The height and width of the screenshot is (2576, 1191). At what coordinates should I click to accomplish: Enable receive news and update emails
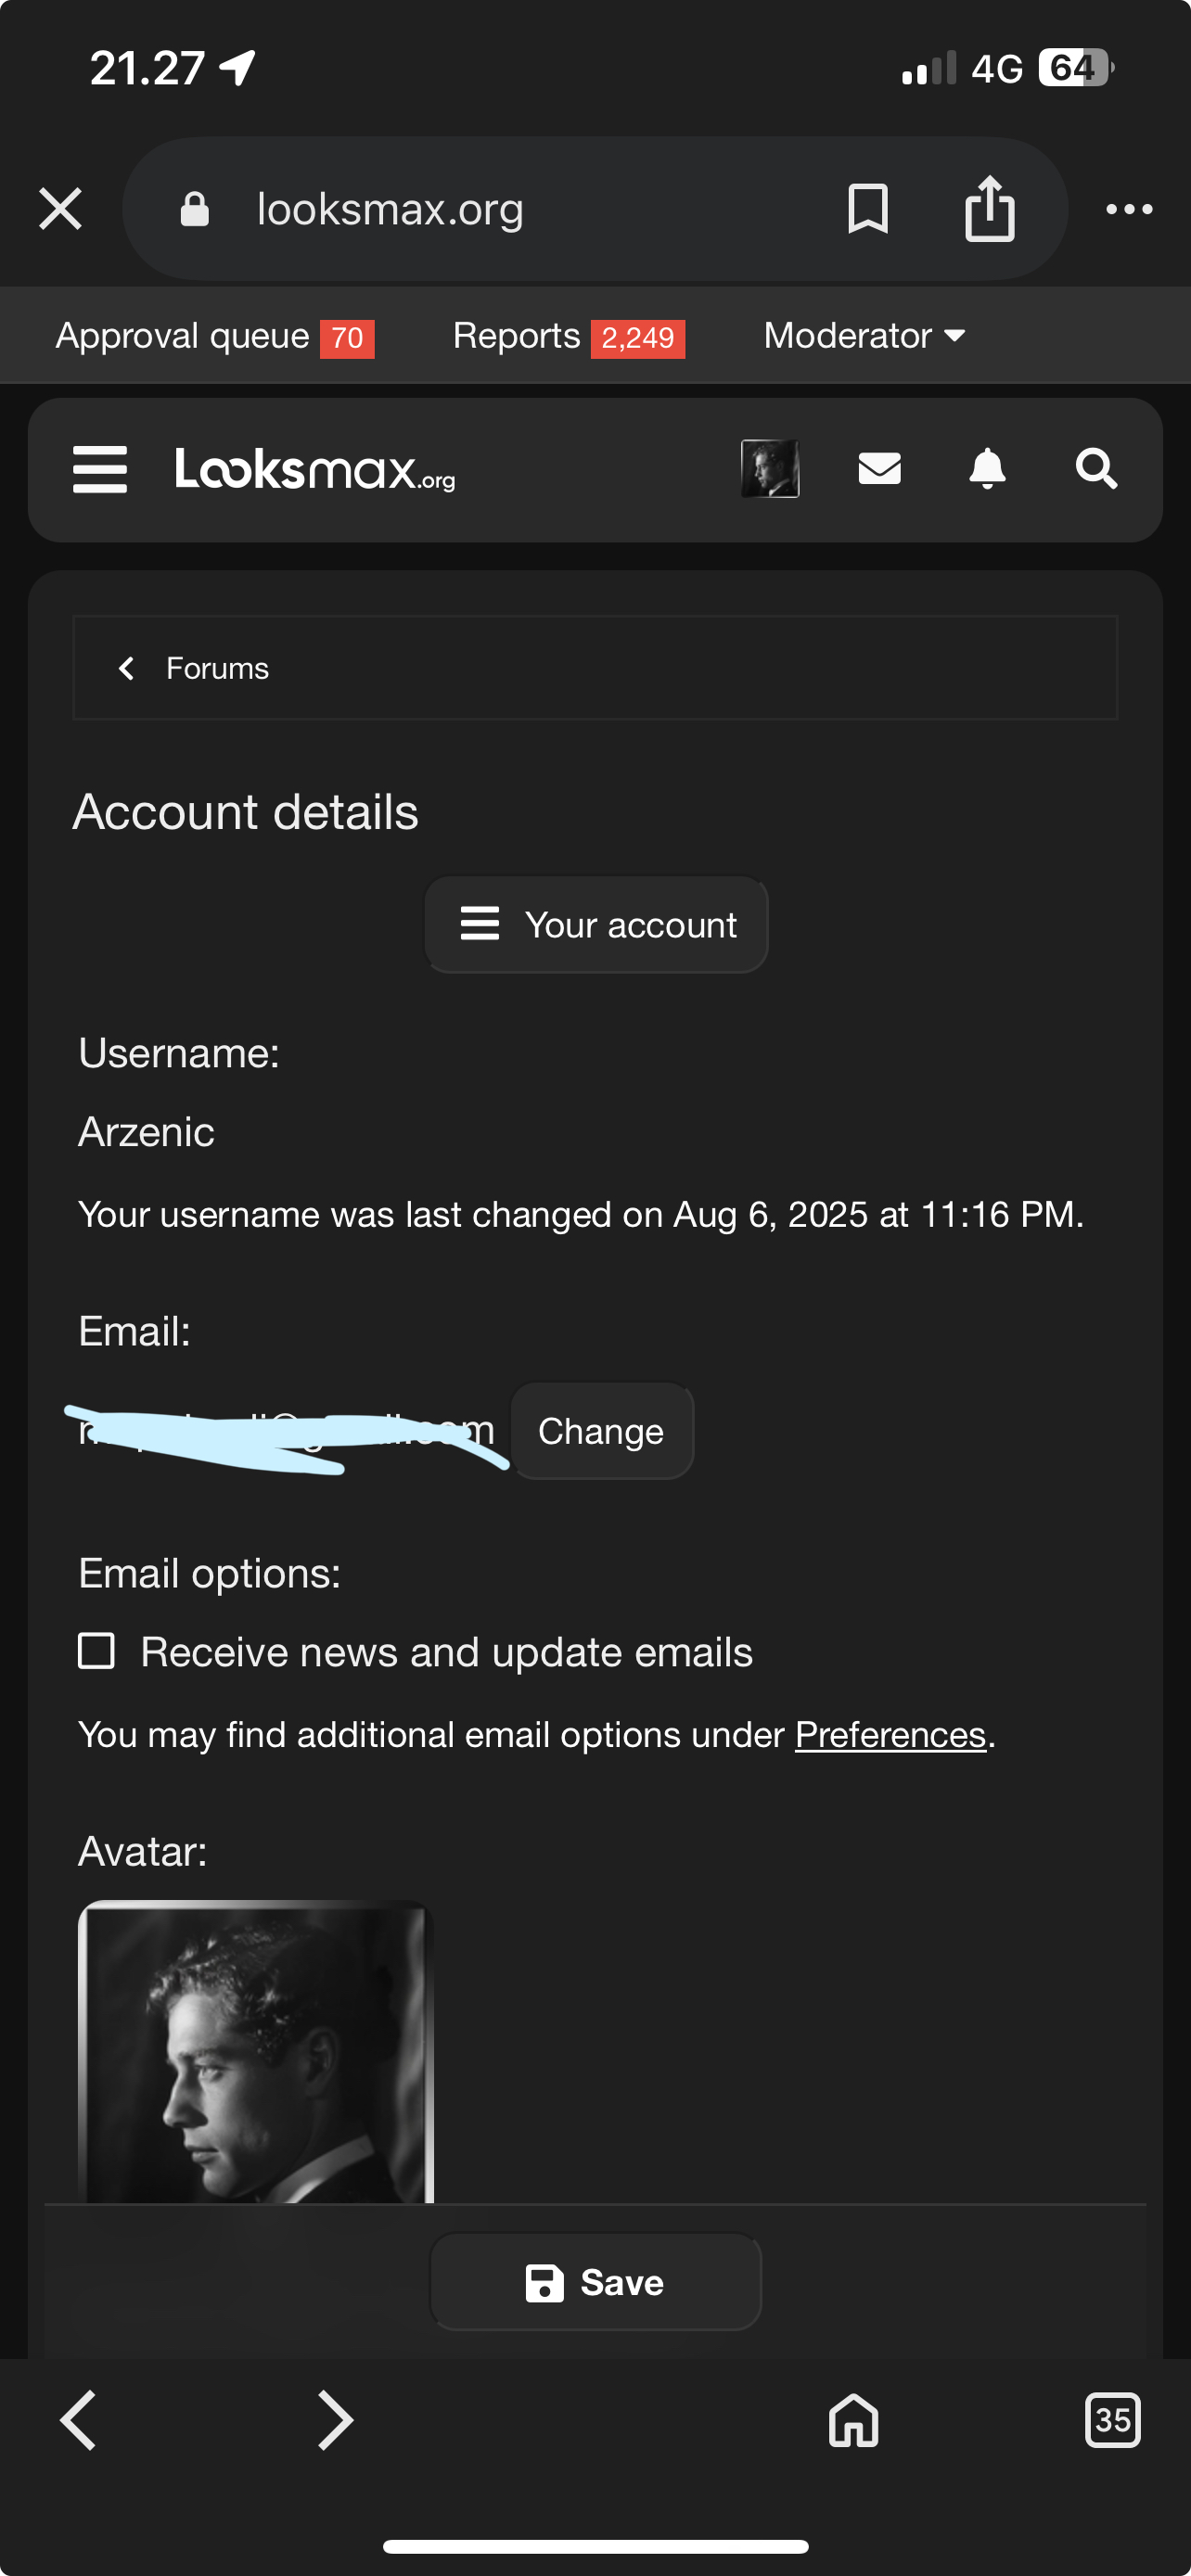[97, 1651]
